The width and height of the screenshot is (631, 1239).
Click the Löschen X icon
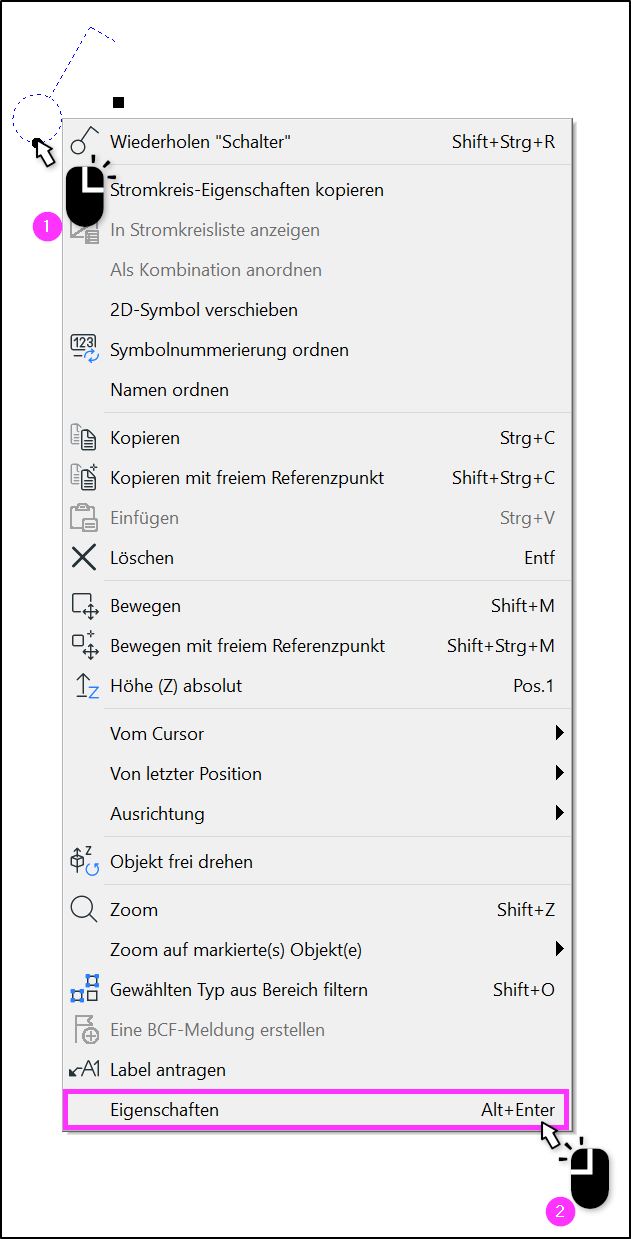click(x=84, y=557)
